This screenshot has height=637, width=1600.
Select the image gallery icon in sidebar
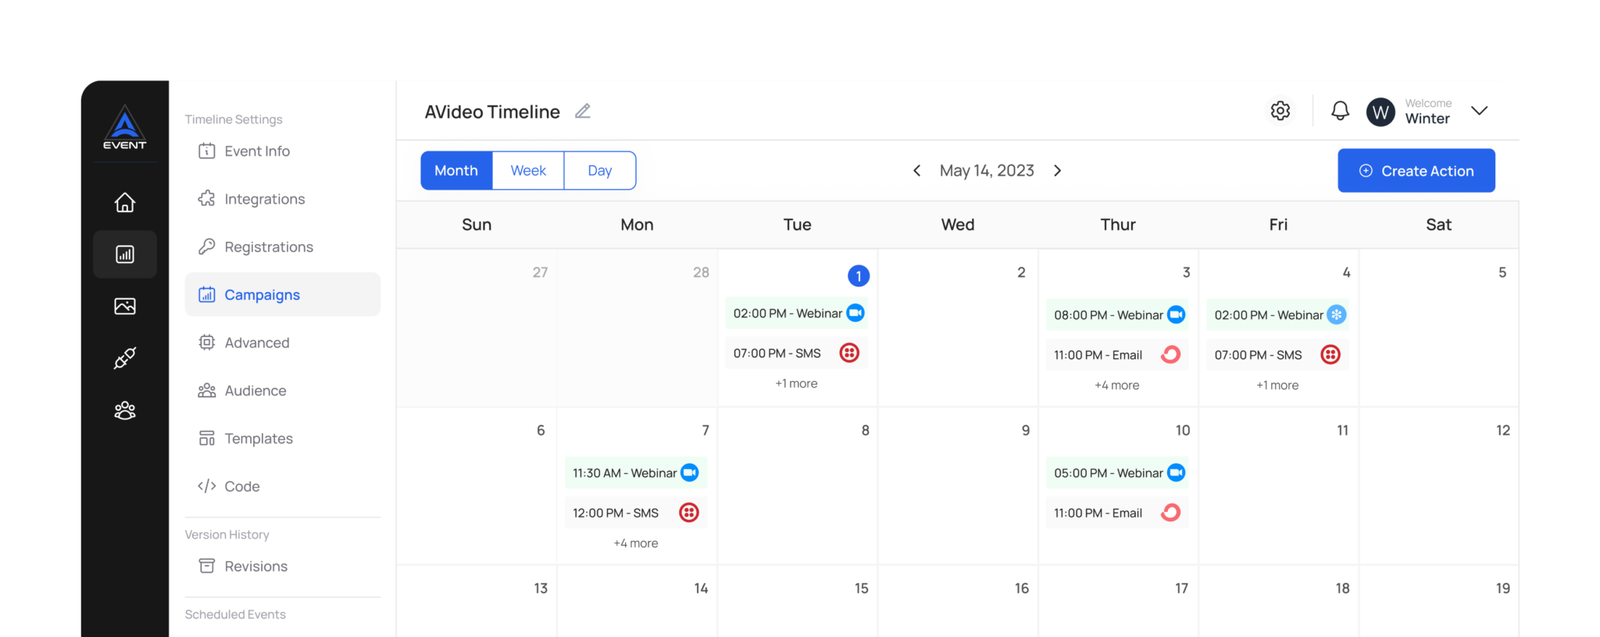coord(125,306)
